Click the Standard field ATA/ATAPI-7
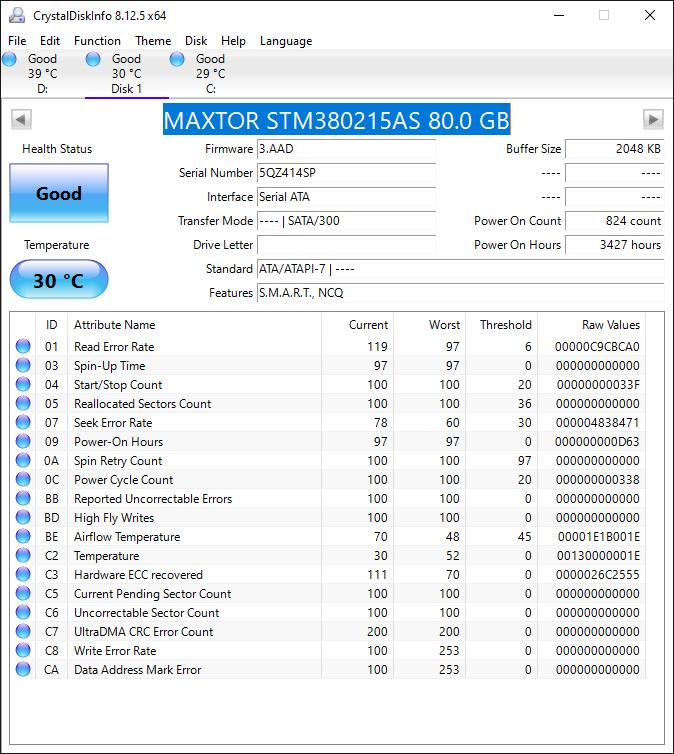Viewport: 674px width, 754px height. click(x=461, y=269)
